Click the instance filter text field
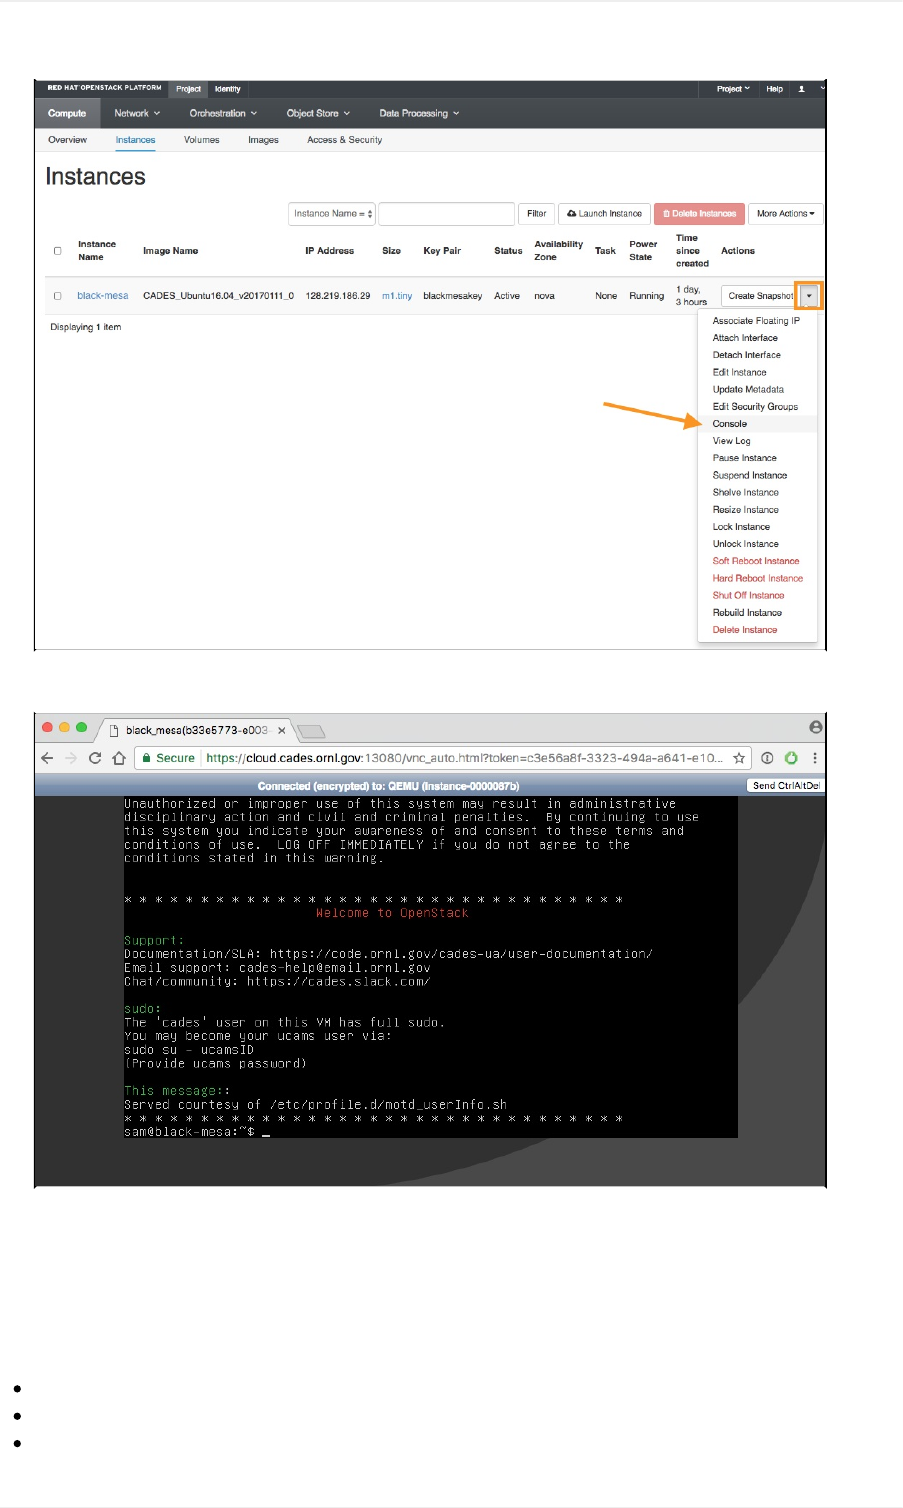Viewport: 903px width, 1508px height. [x=447, y=214]
